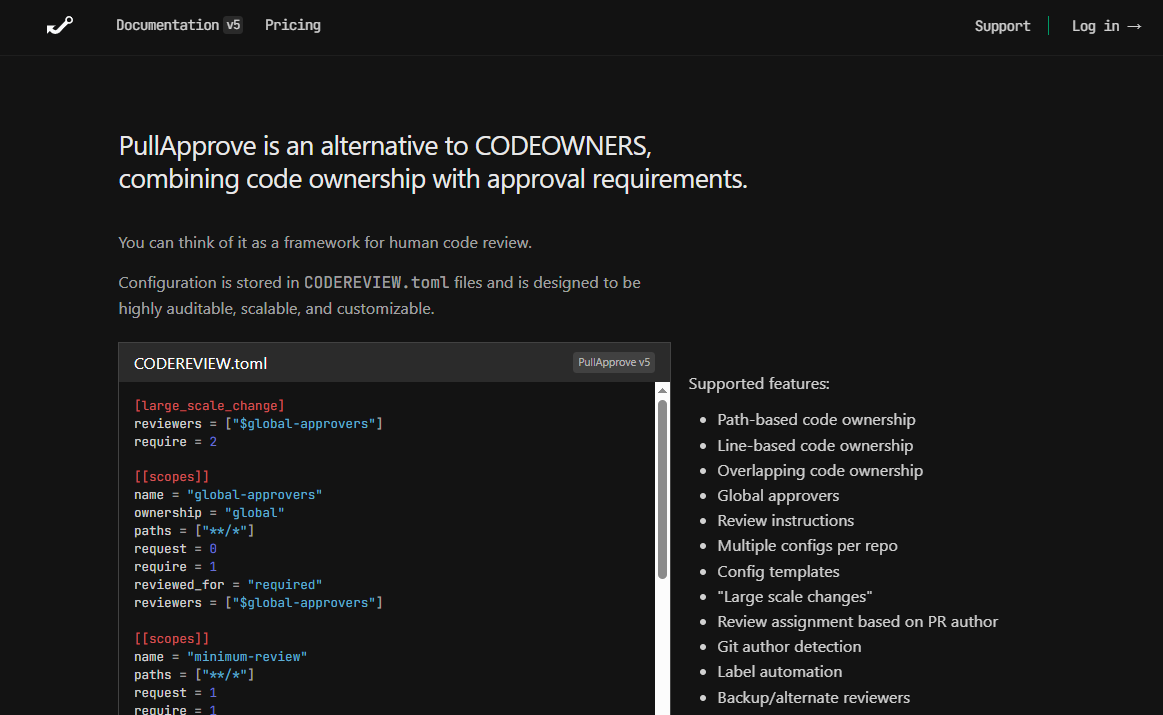Open the Documentation link
This screenshot has width=1163, height=715.
168,25
